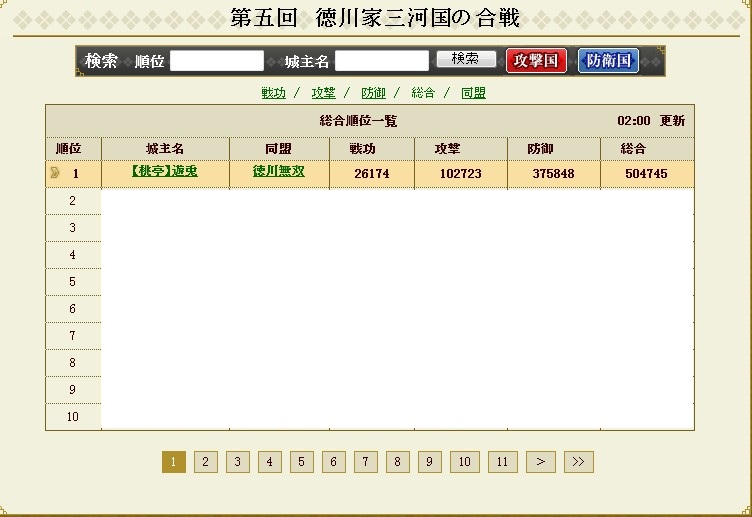Go to page 5 of rankings
This screenshot has width=752, height=517.
coord(302,462)
